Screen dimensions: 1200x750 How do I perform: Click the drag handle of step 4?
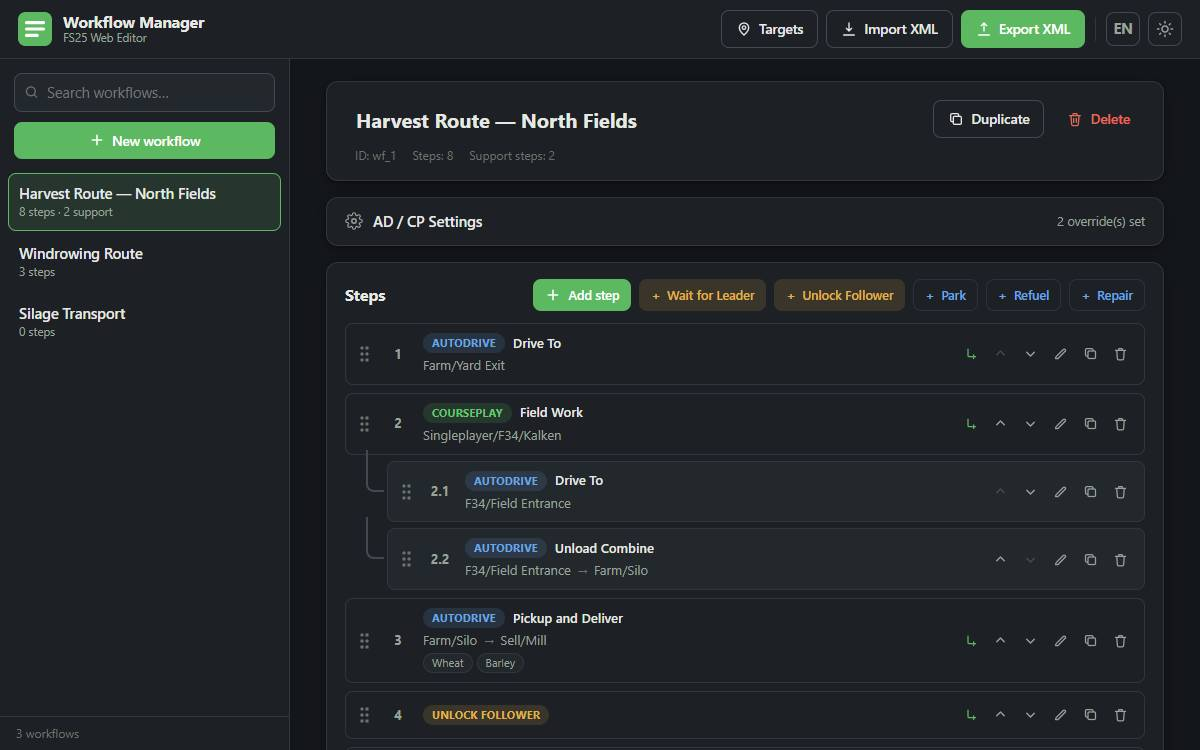(x=364, y=715)
